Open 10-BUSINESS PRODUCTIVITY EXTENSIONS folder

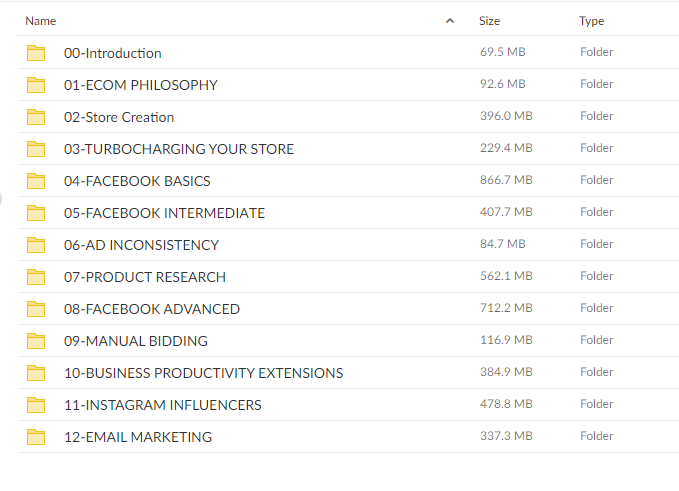[203, 373]
